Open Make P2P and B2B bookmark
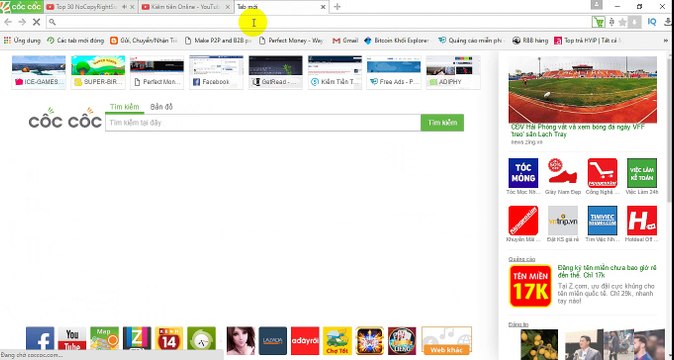The height and width of the screenshot is (360, 674). (x=218, y=40)
